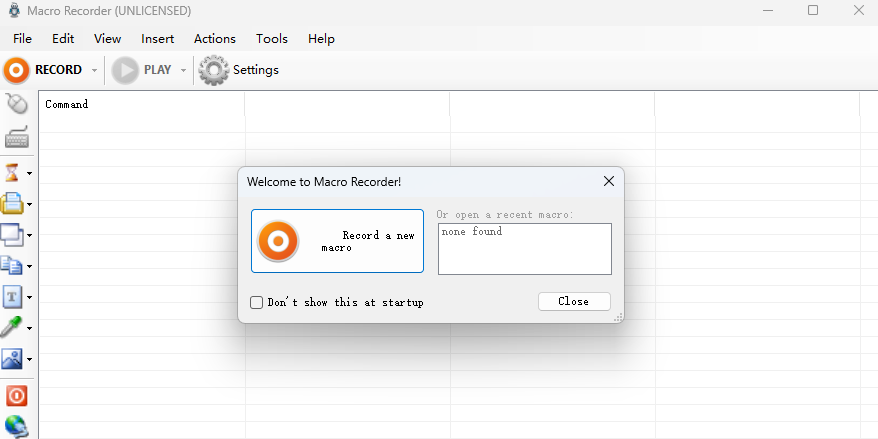
Task: Expand the RECORD button dropdown arrow
Action: (94, 70)
